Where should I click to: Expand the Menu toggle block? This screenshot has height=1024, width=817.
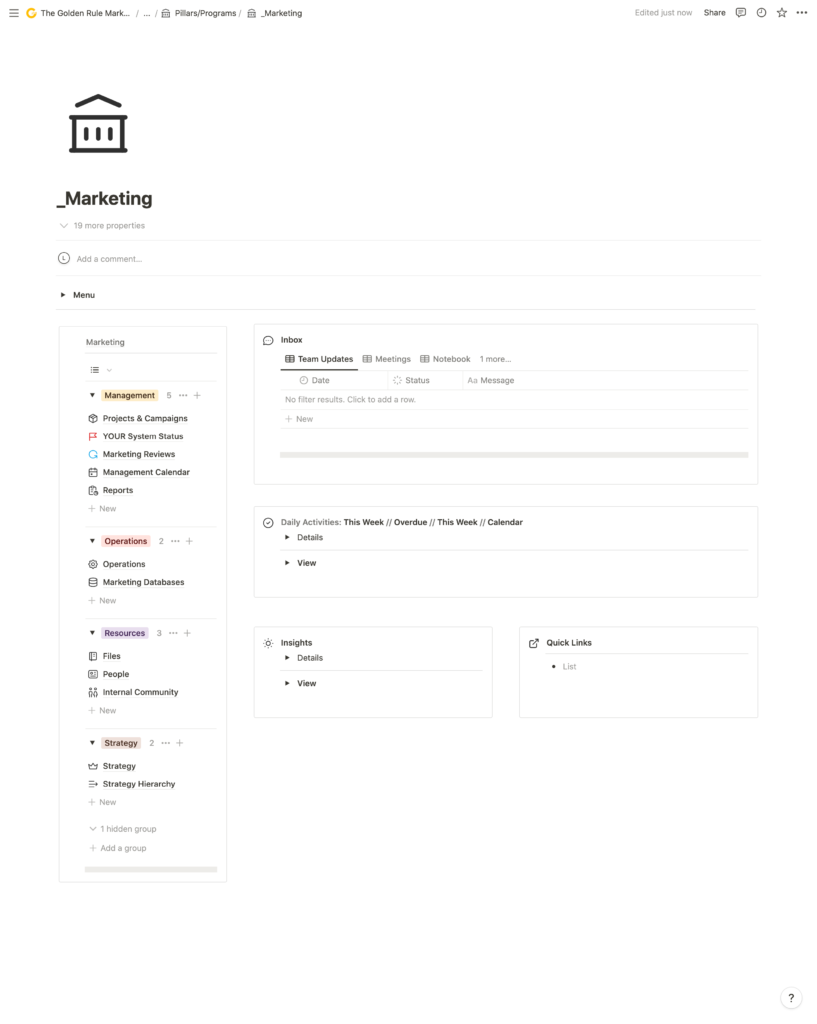(x=63, y=295)
